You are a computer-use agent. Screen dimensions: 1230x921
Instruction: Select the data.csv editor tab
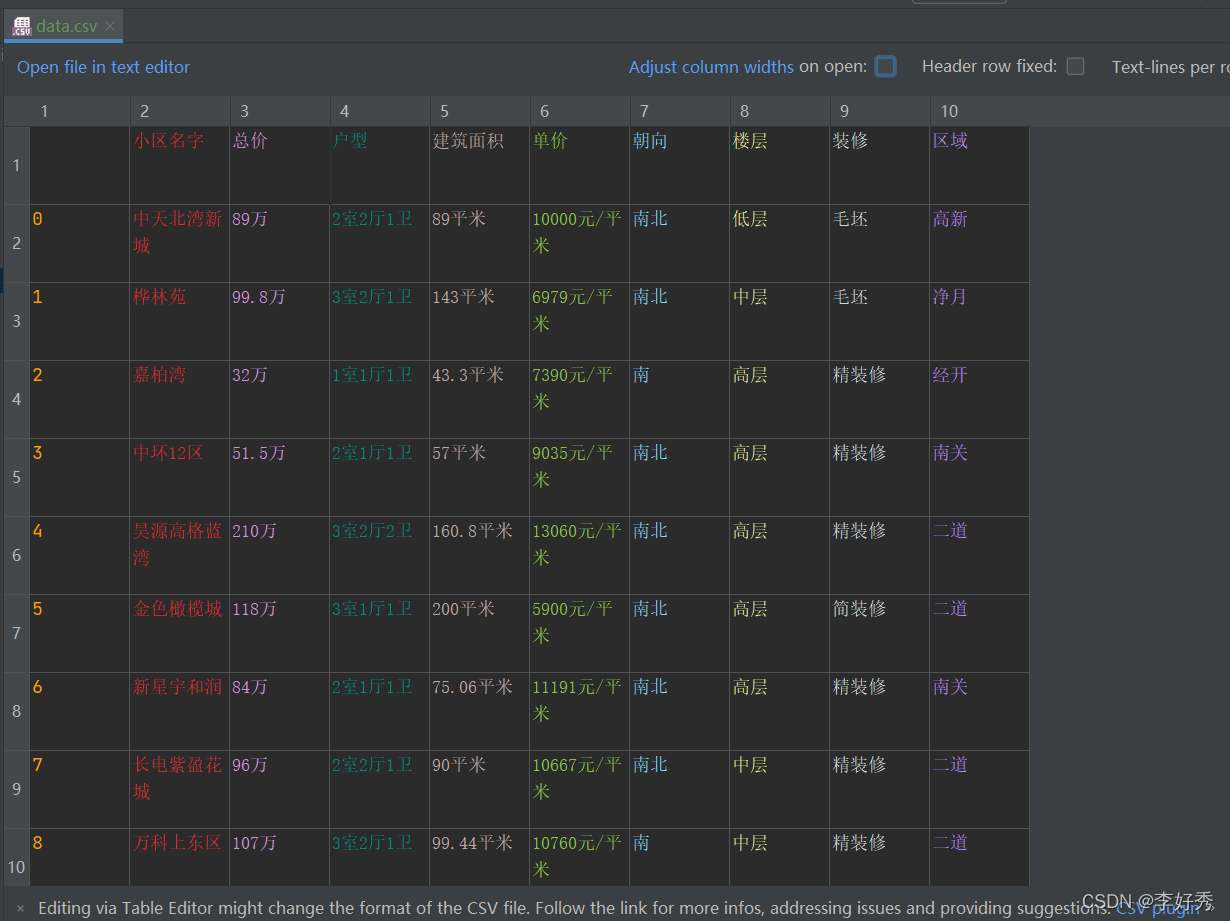click(x=63, y=26)
